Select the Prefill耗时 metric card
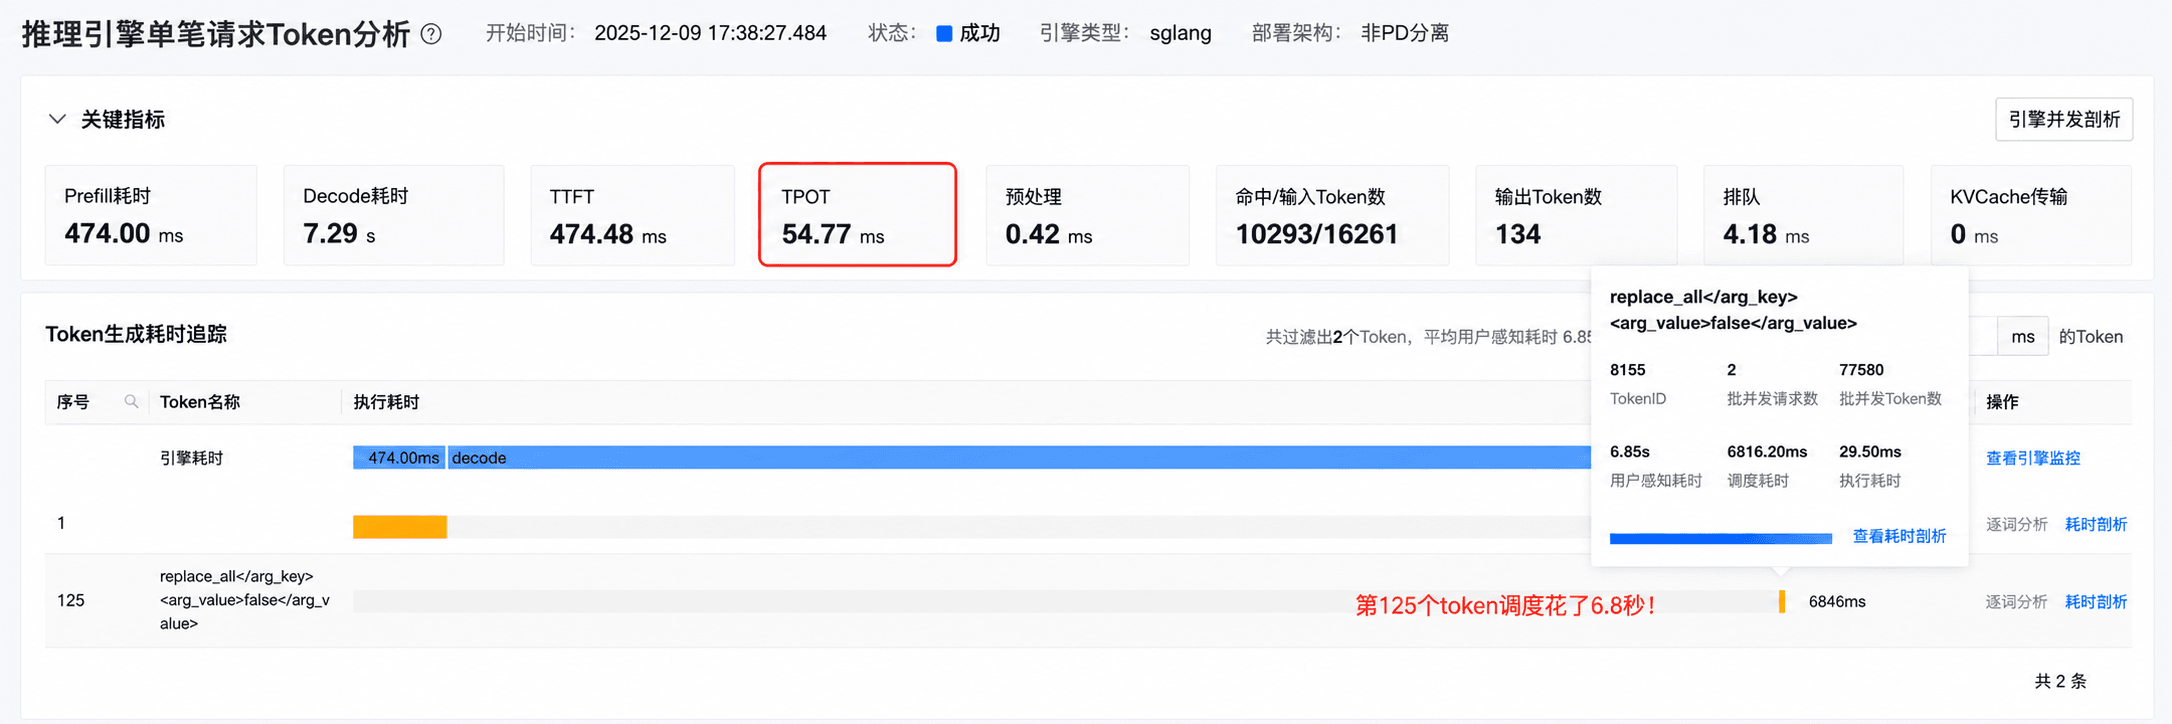The width and height of the screenshot is (2172, 724). pyautogui.click(x=151, y=215)
